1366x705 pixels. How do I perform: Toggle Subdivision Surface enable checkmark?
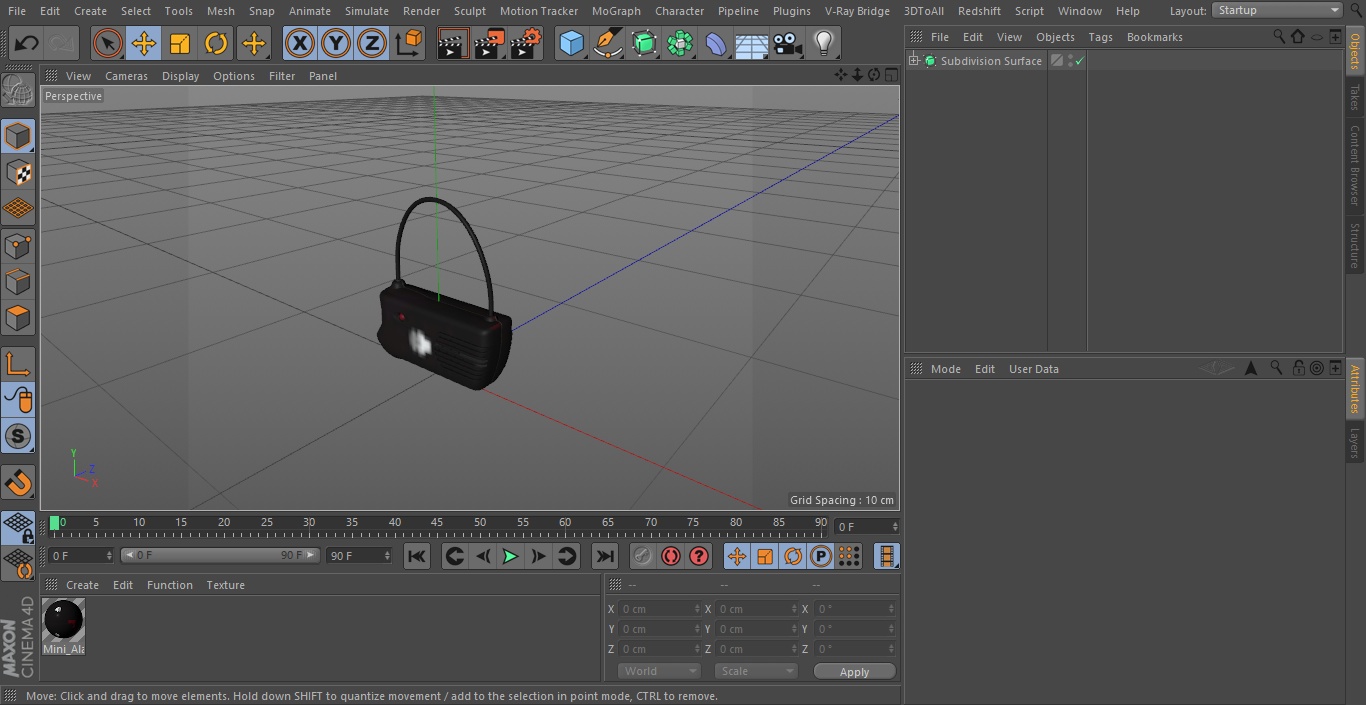click(1080, 61)
